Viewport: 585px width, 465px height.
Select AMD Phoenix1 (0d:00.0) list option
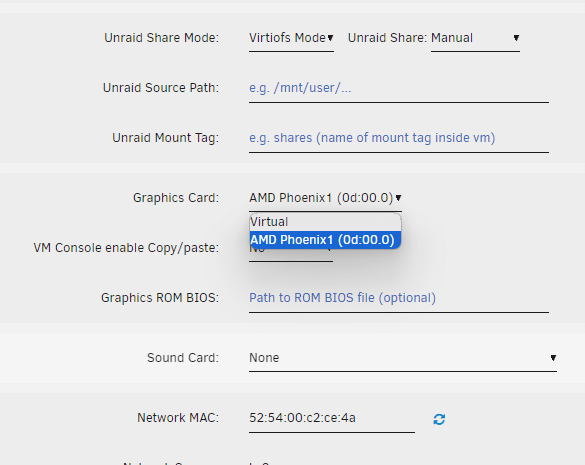(325, 240)
